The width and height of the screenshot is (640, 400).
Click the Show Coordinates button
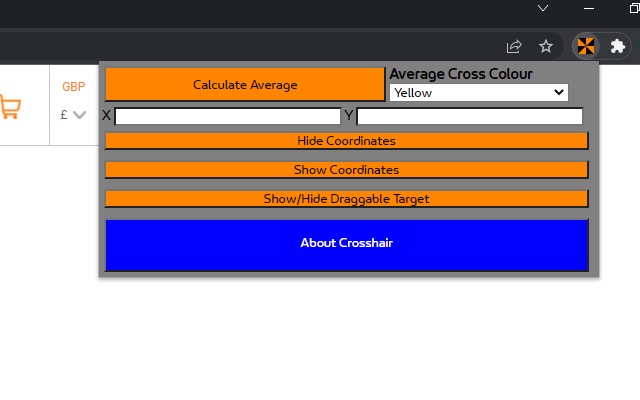pyautogui.click(x=346, y=170)
